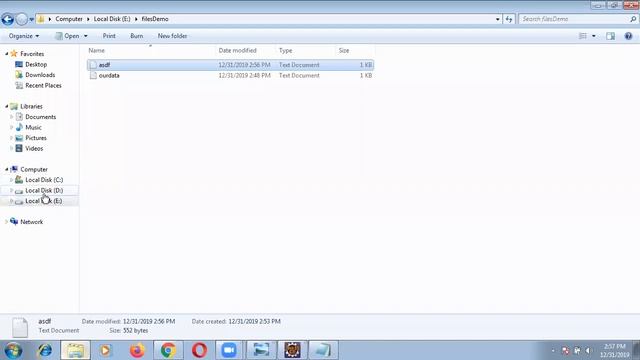The width and height of the screenshot is (640, 360).
Task: Select the Computer node
Action: 34,169
